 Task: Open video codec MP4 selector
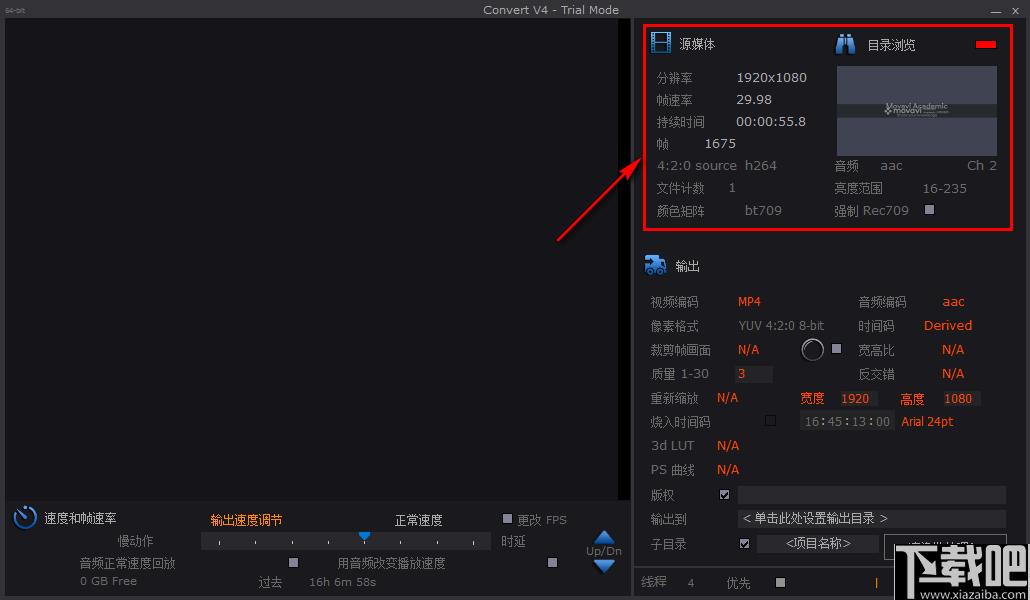click(x=749, y=301)
